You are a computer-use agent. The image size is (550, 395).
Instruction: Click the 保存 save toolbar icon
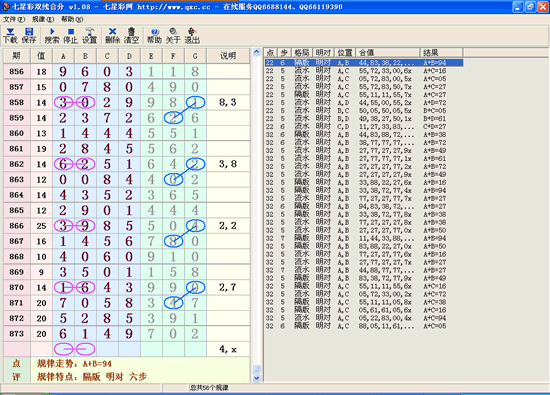tap(29, 36)
